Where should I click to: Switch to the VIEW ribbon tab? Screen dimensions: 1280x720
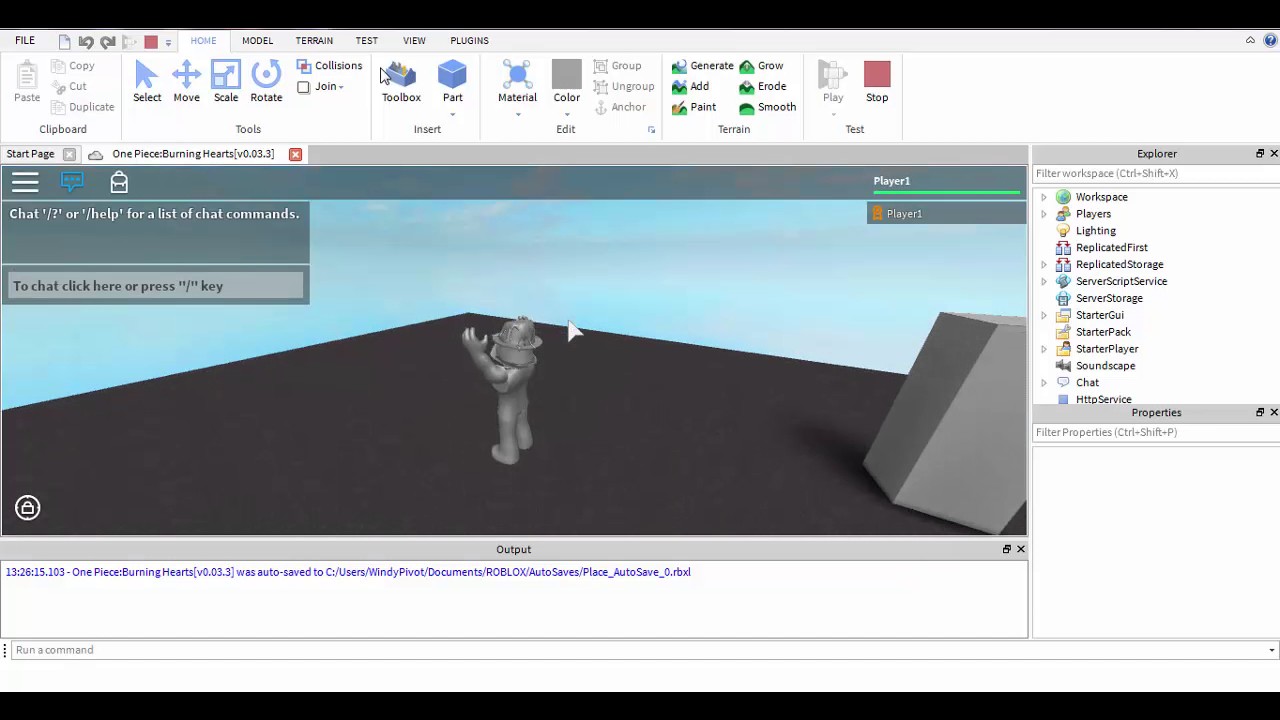(414, 41)
